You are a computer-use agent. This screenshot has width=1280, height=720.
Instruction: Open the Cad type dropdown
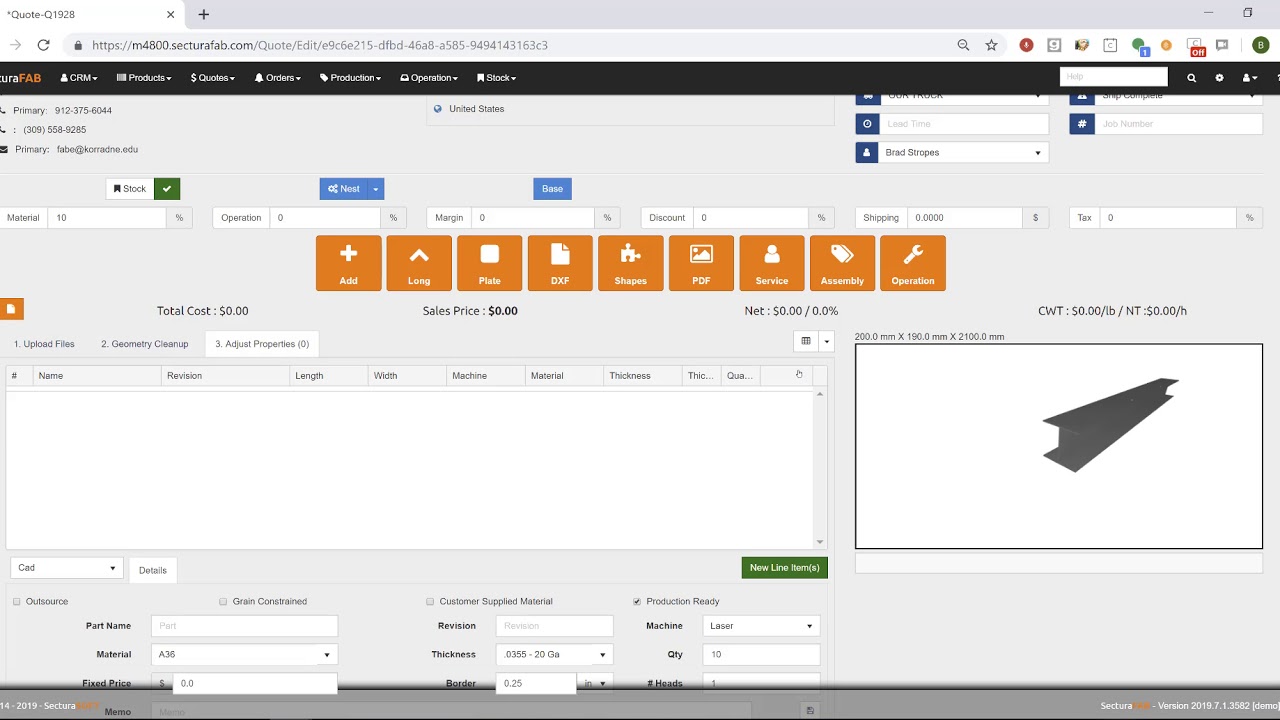[67, 568]
